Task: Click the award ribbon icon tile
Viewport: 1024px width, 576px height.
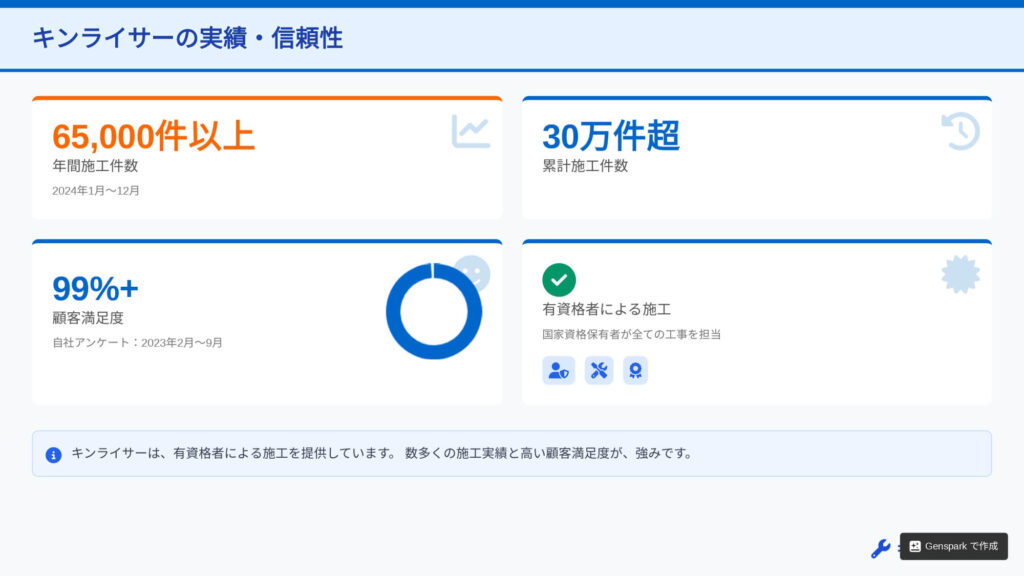Action: [635, 370]
